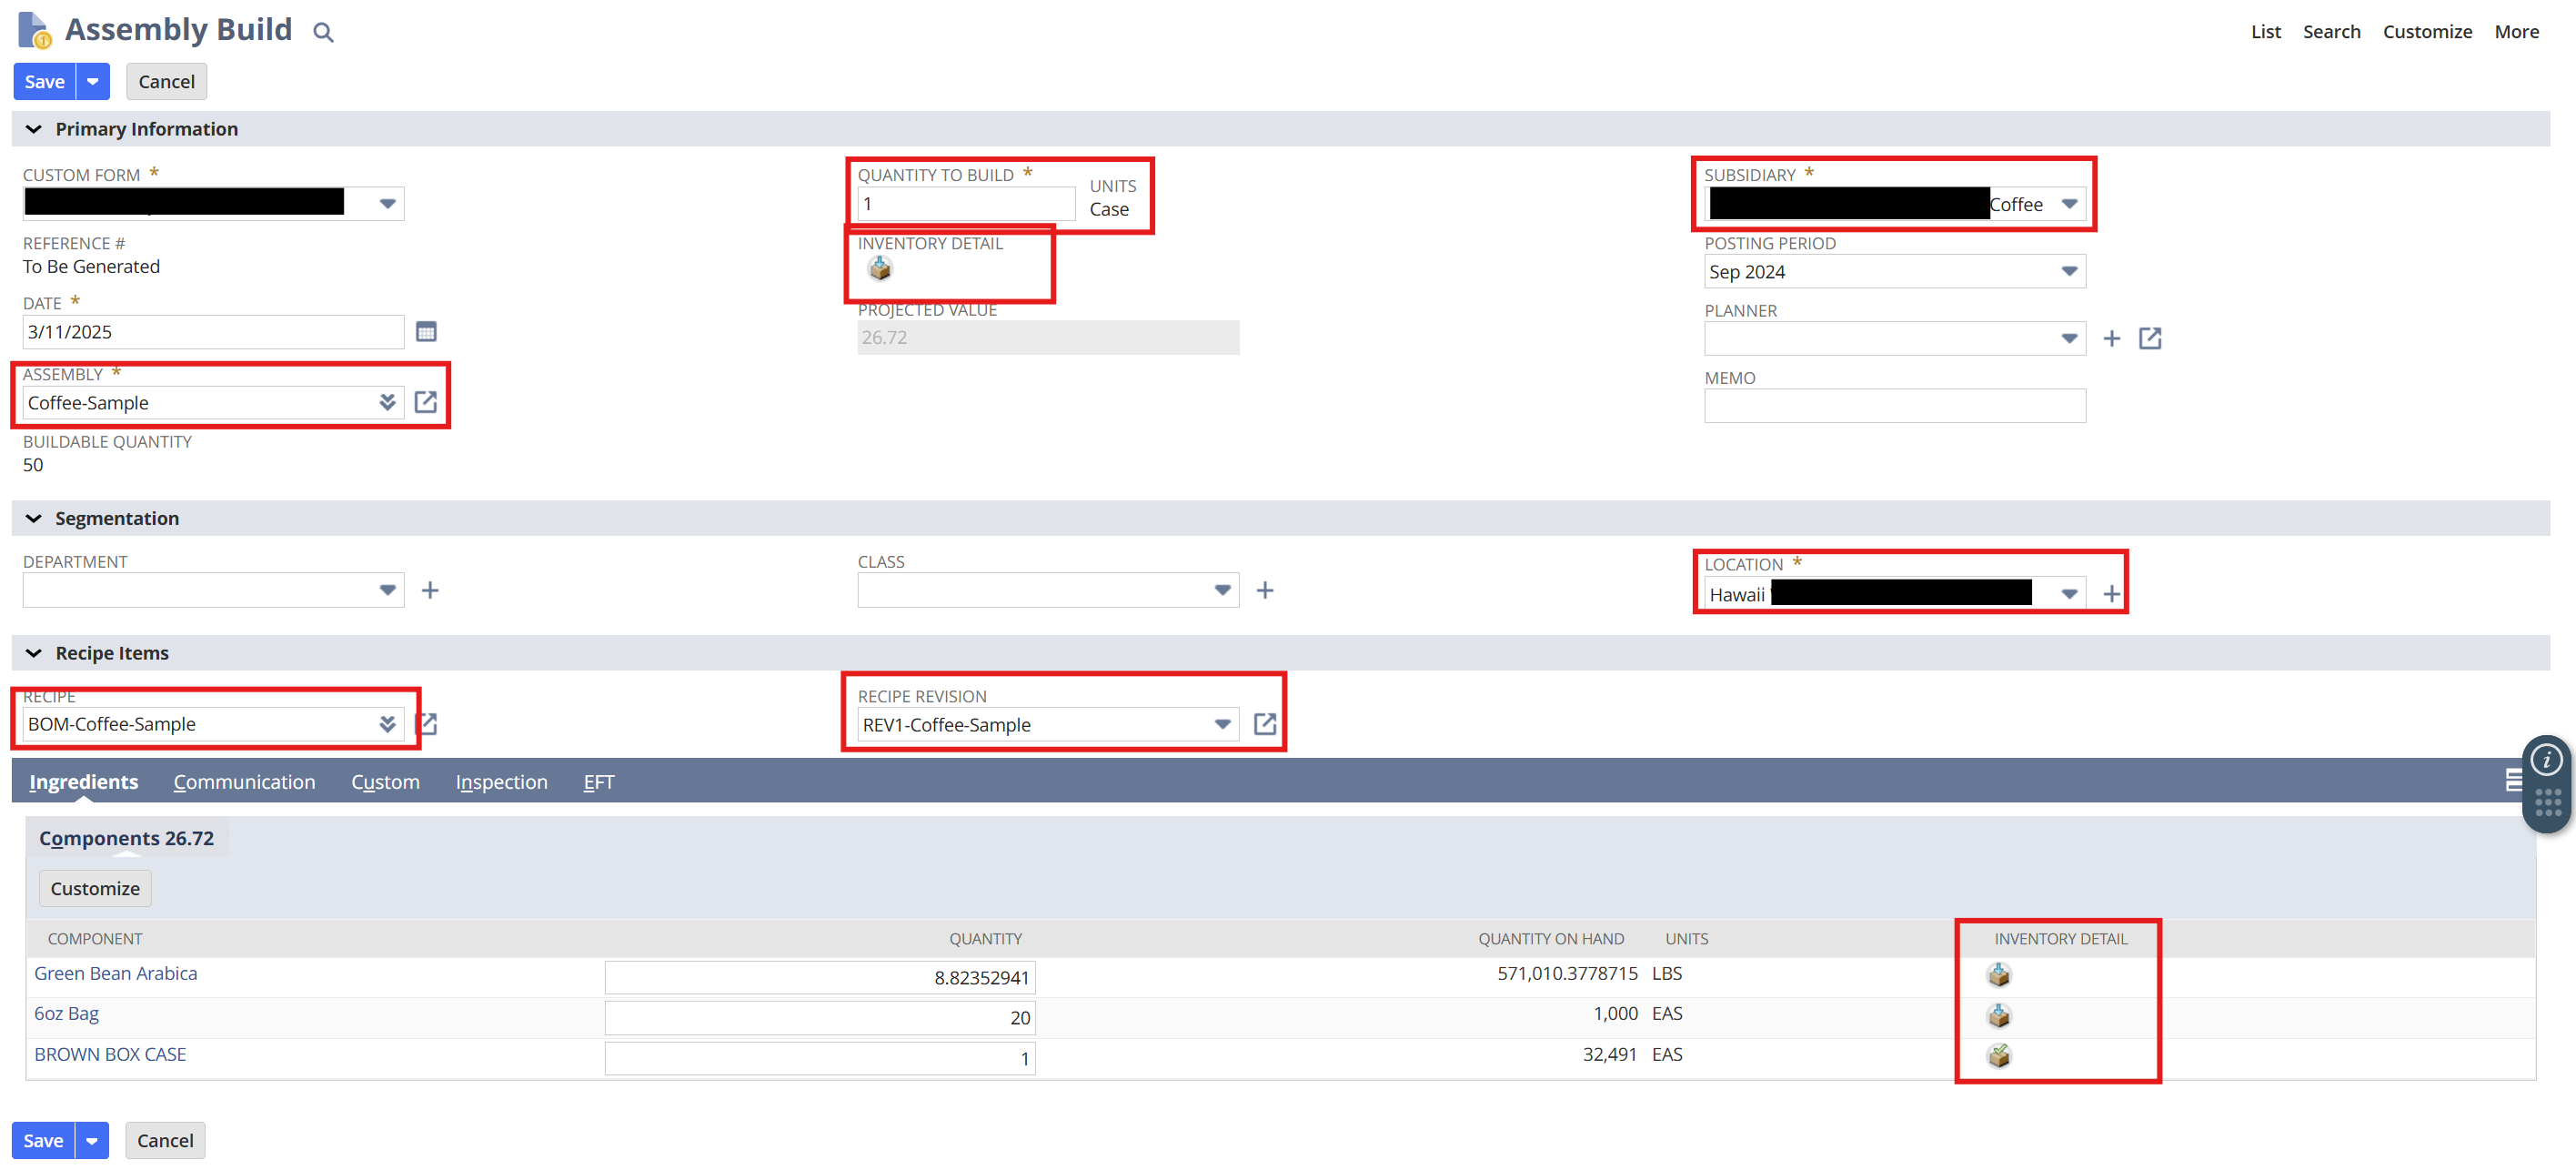Open Inventory Detail for BROWN BOX CASE
The image size is (2576, 1170).
(1998, 1056)
